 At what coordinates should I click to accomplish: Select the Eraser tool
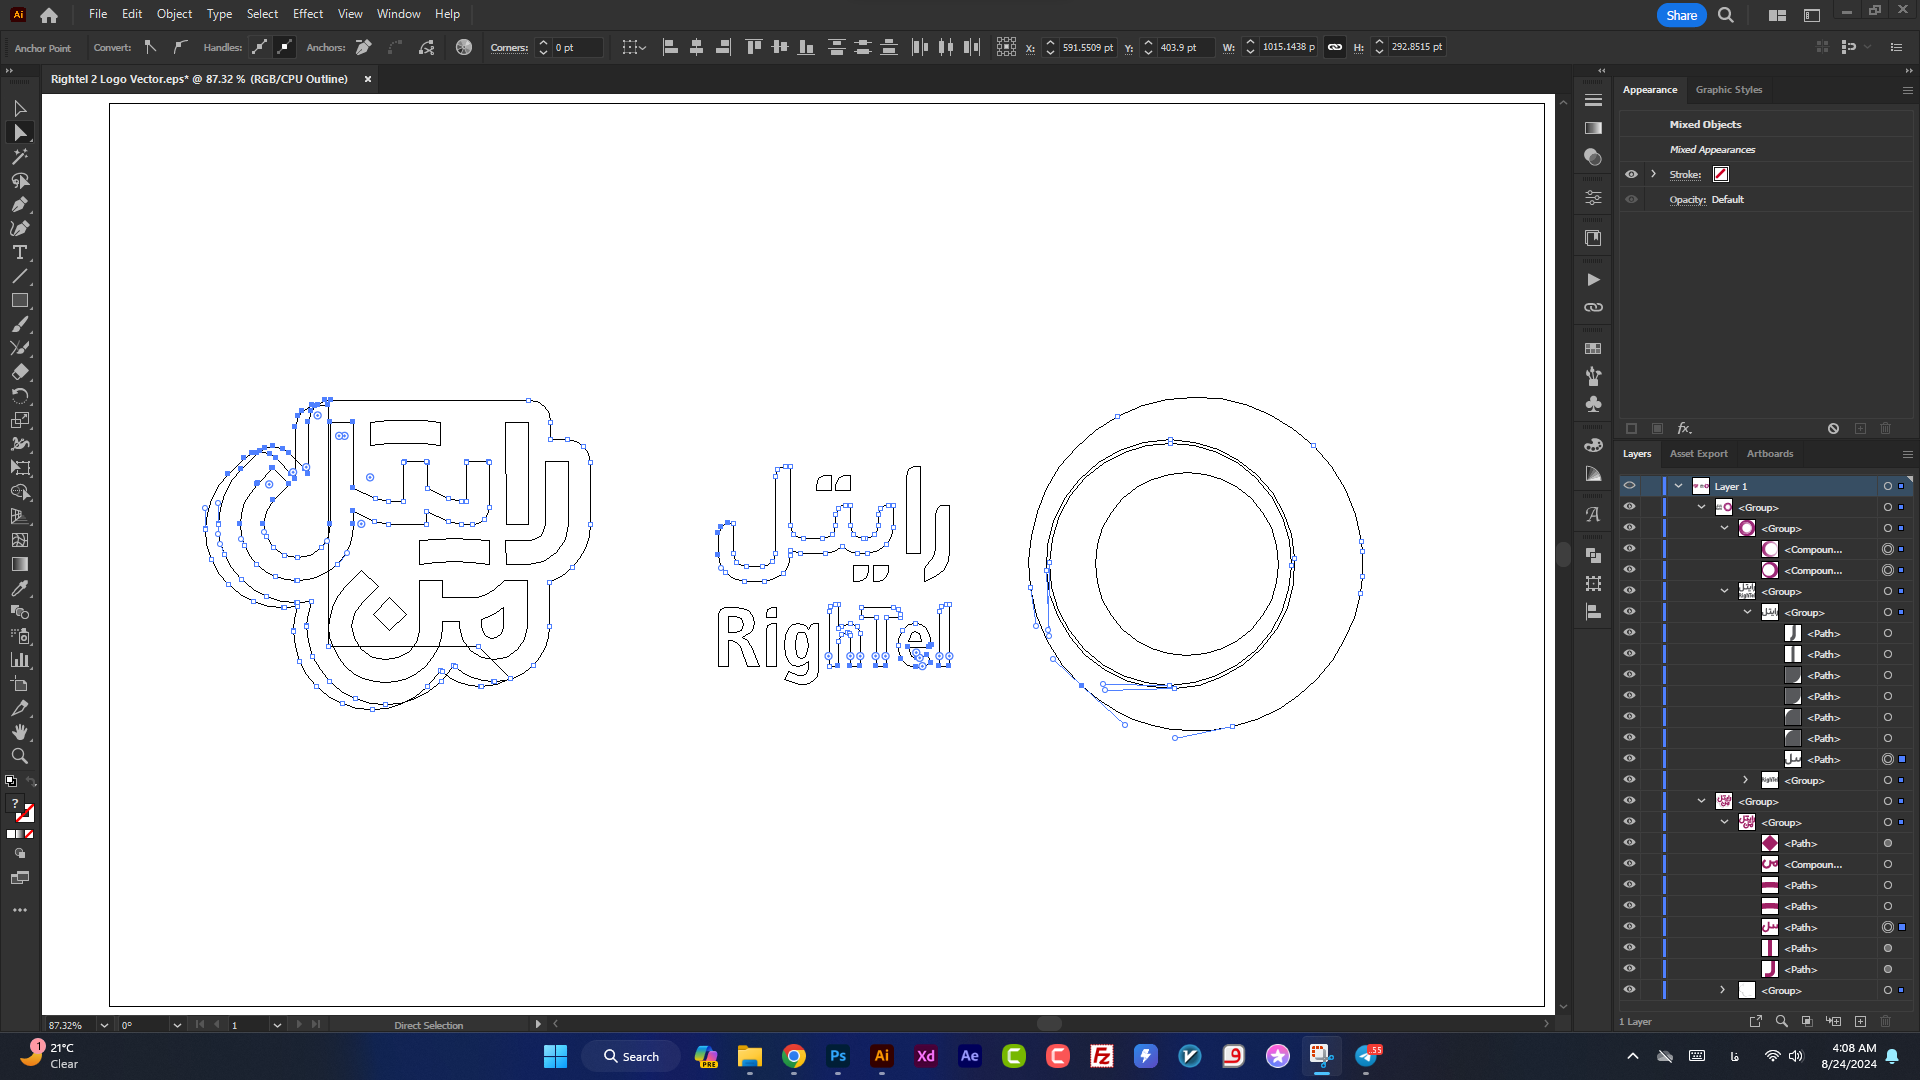point(20,372)
